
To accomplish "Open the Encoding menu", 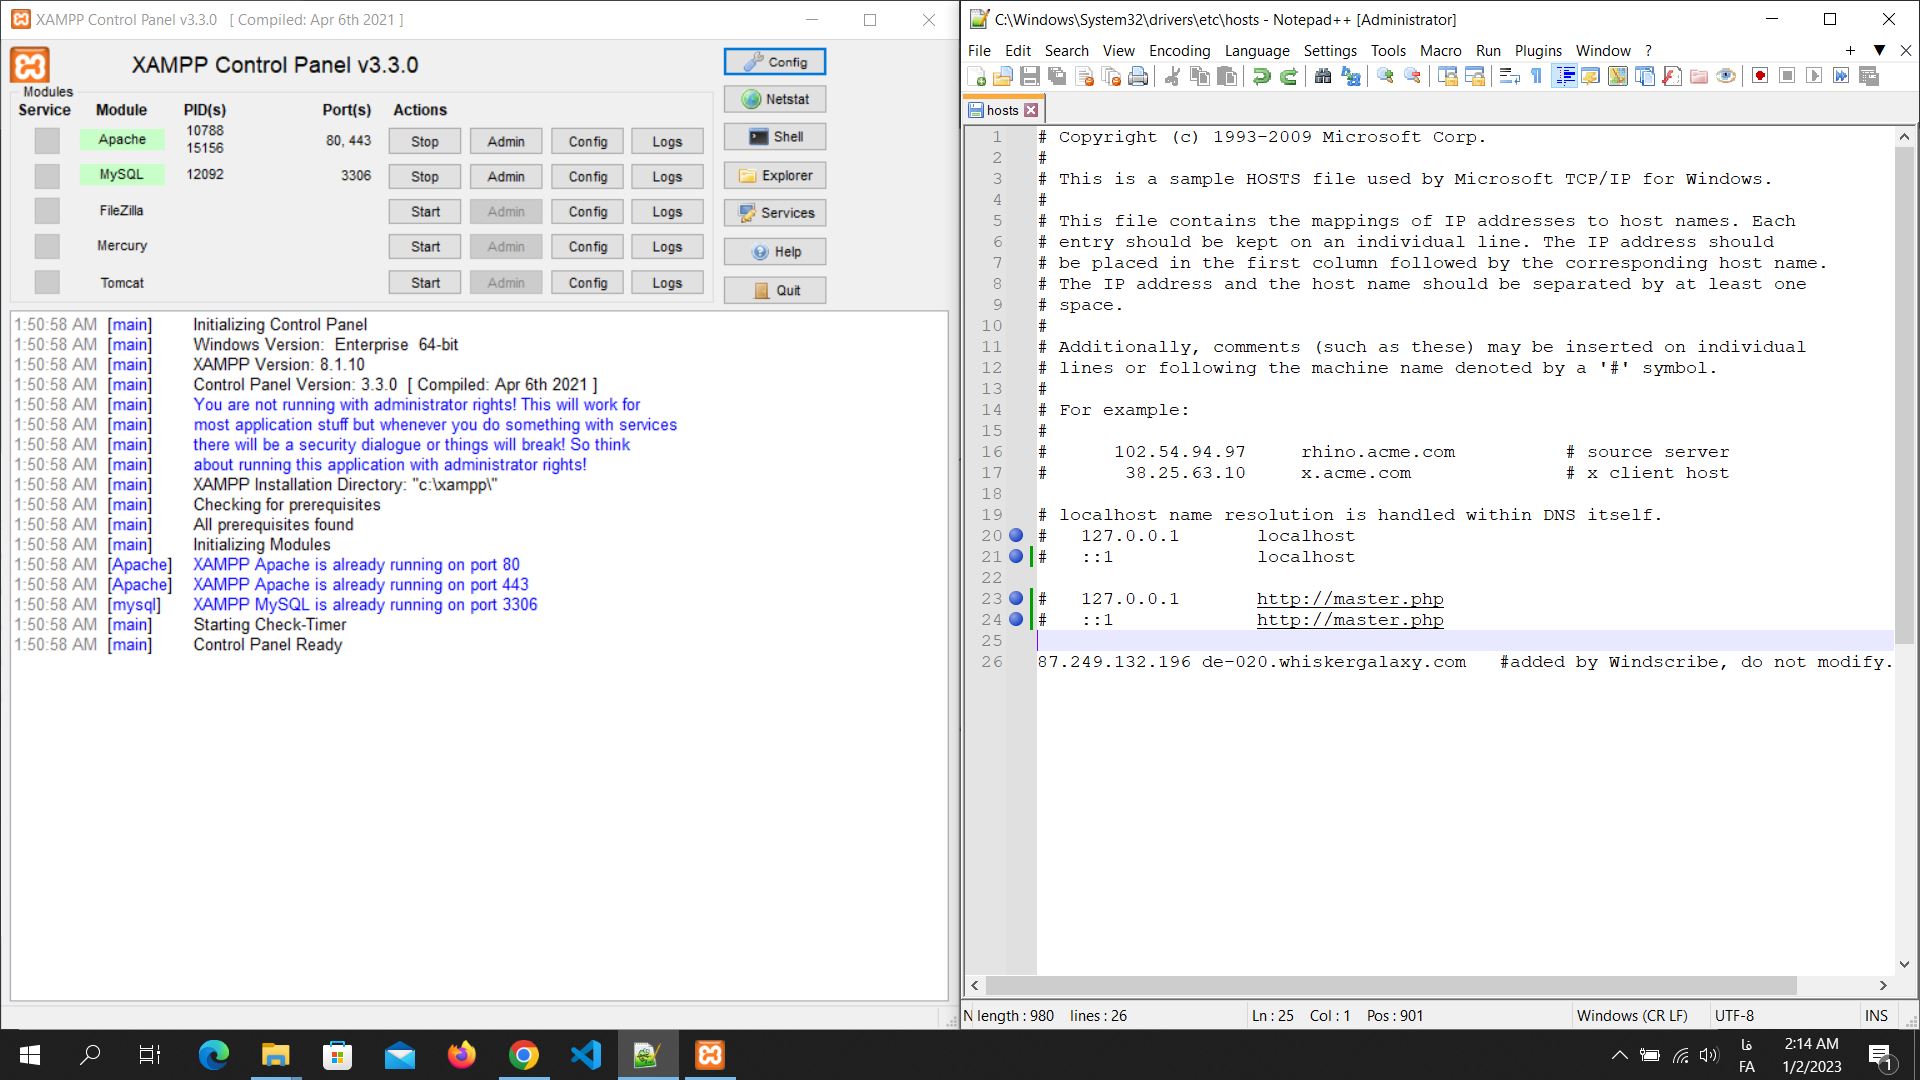I will tap(1179, 50).
